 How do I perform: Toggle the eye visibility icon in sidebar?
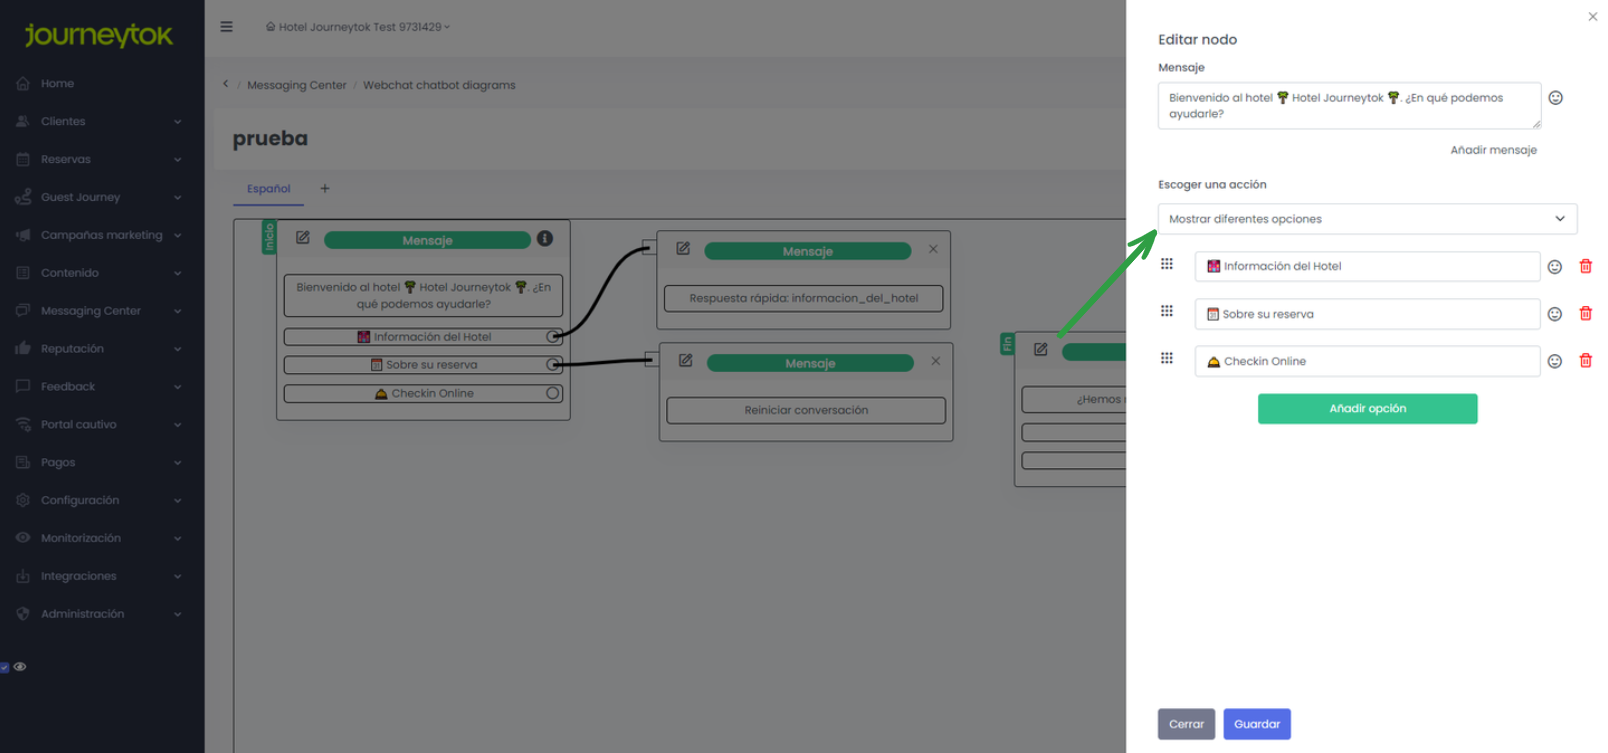click(x=20, y=667)
